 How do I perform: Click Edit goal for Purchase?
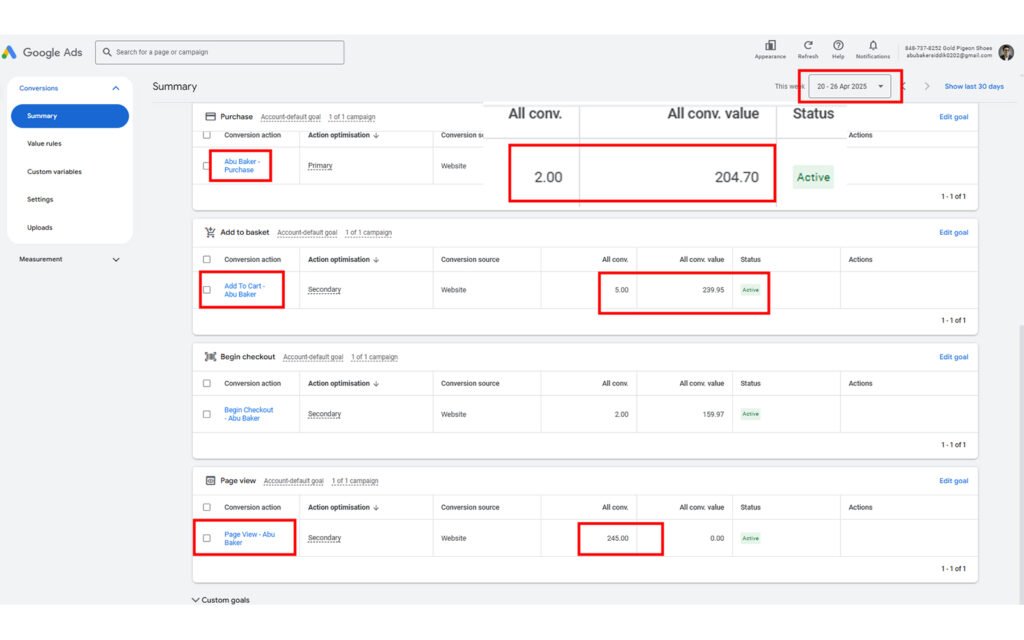pos(953,117)
